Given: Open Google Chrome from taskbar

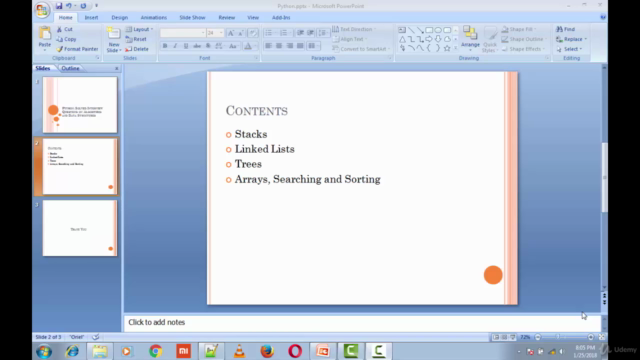Looking at the screenshot, I should click(156, 351).
